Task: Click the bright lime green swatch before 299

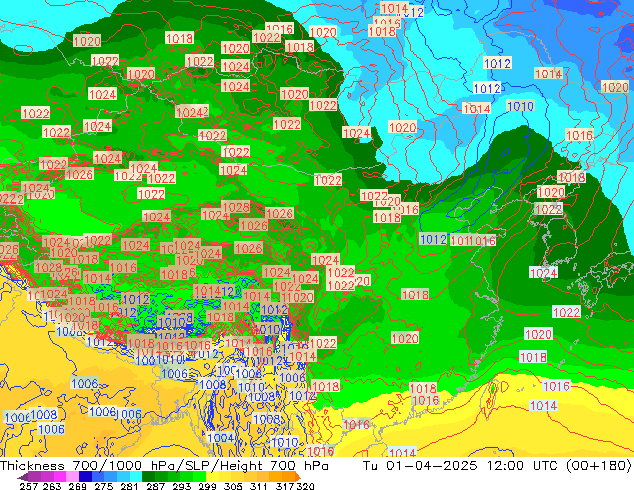Action: (199, 477)
